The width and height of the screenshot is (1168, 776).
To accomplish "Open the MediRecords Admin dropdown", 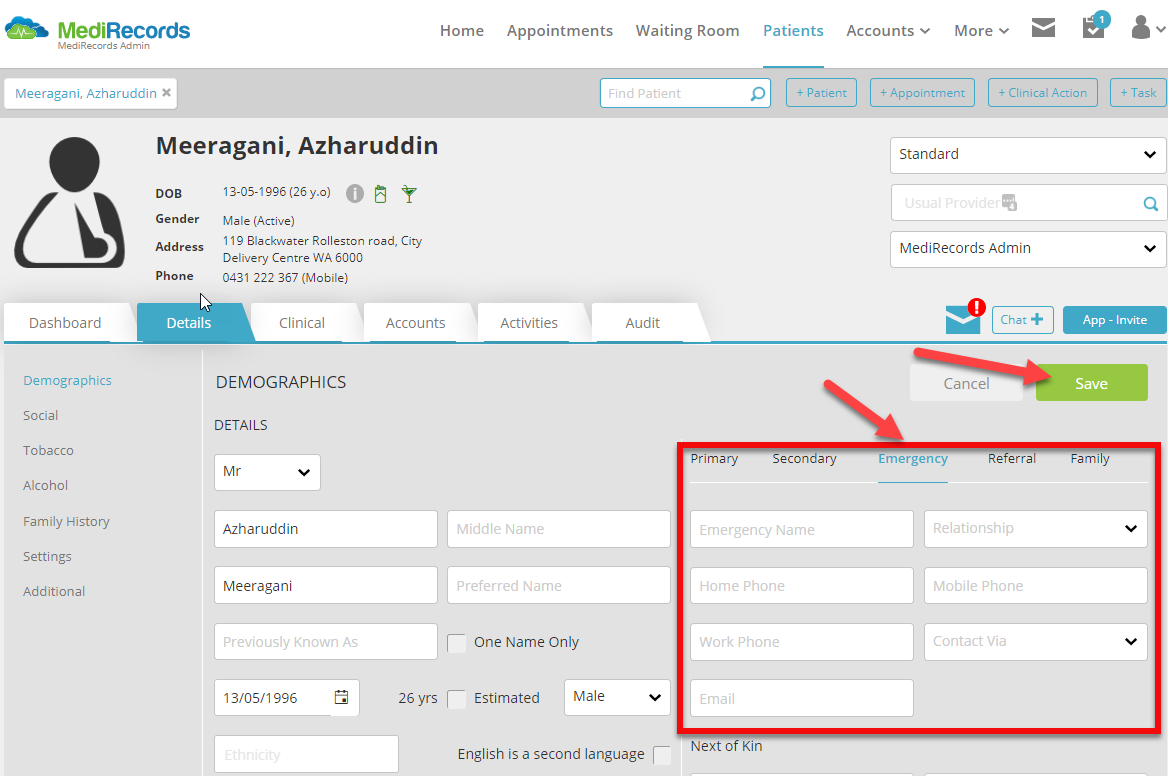I will click(x=1028, y=249).
